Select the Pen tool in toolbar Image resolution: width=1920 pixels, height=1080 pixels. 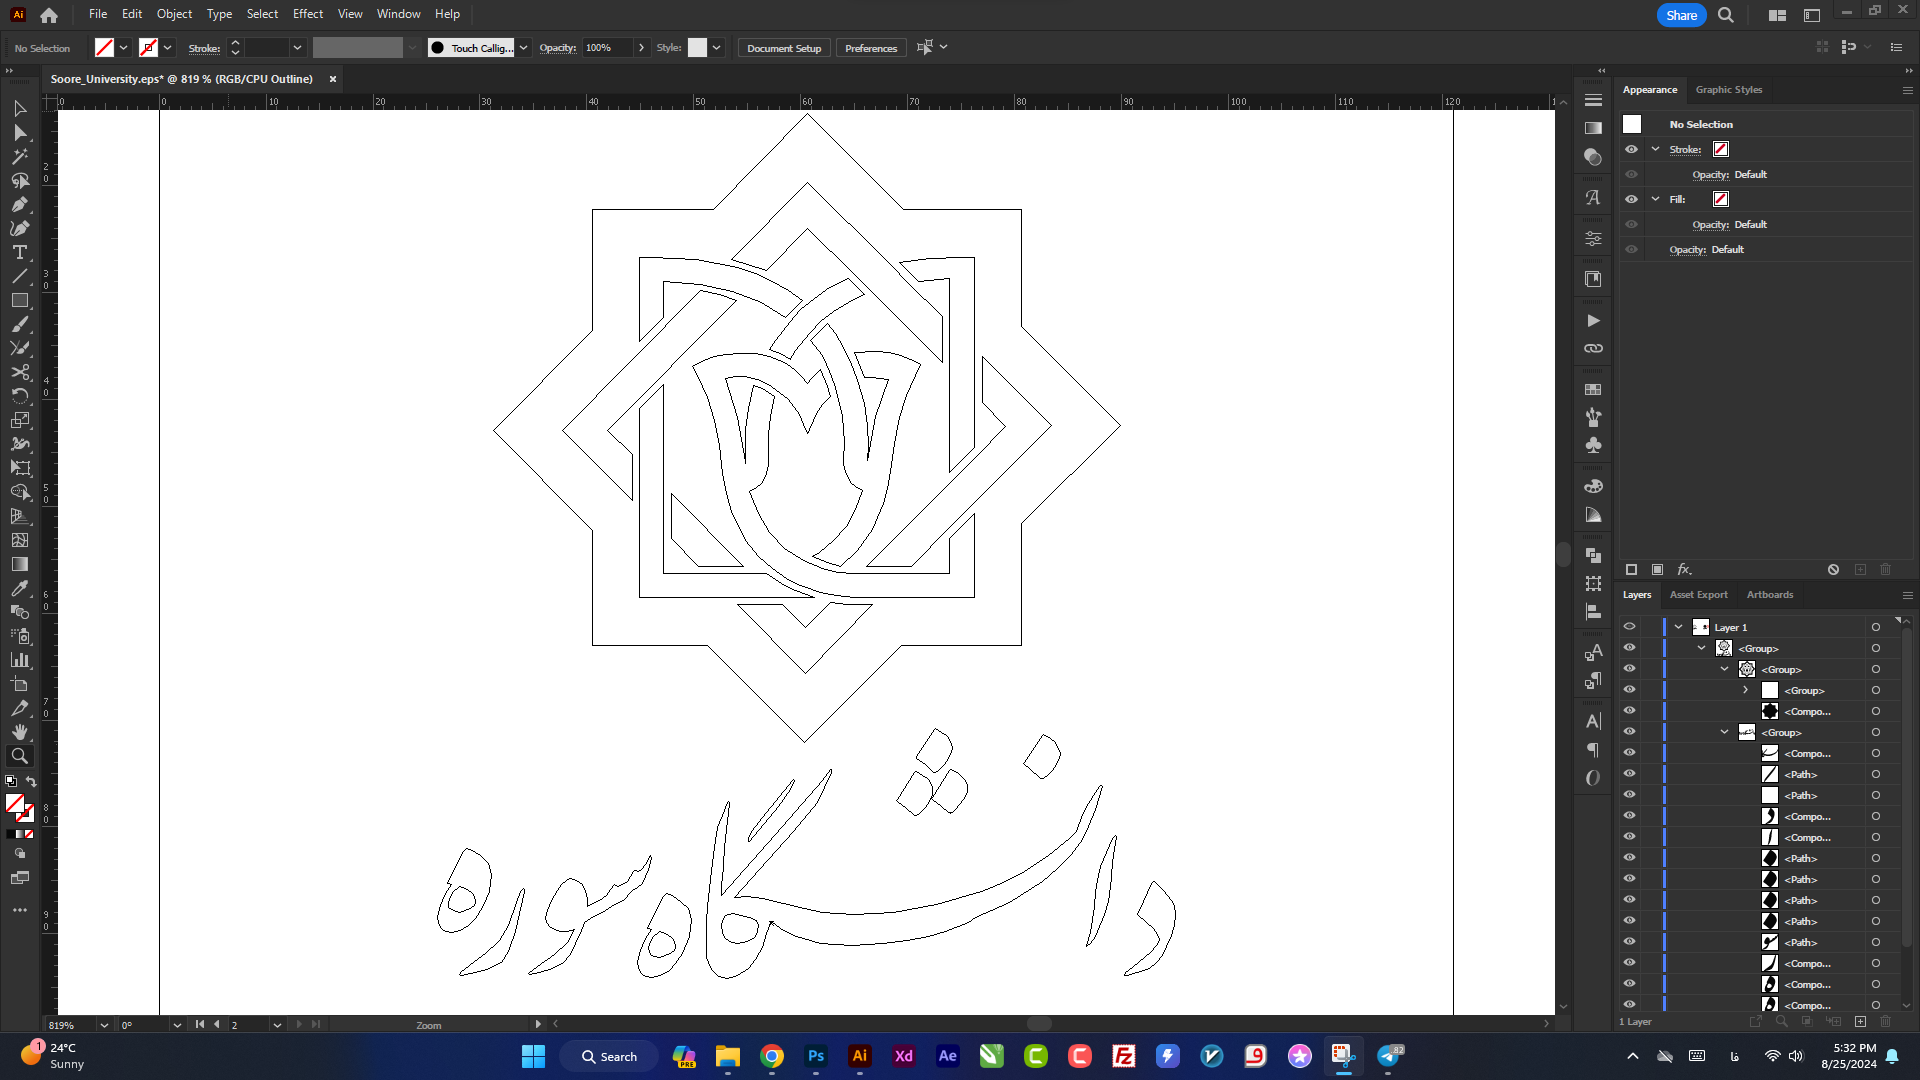(x=18, y=204)
